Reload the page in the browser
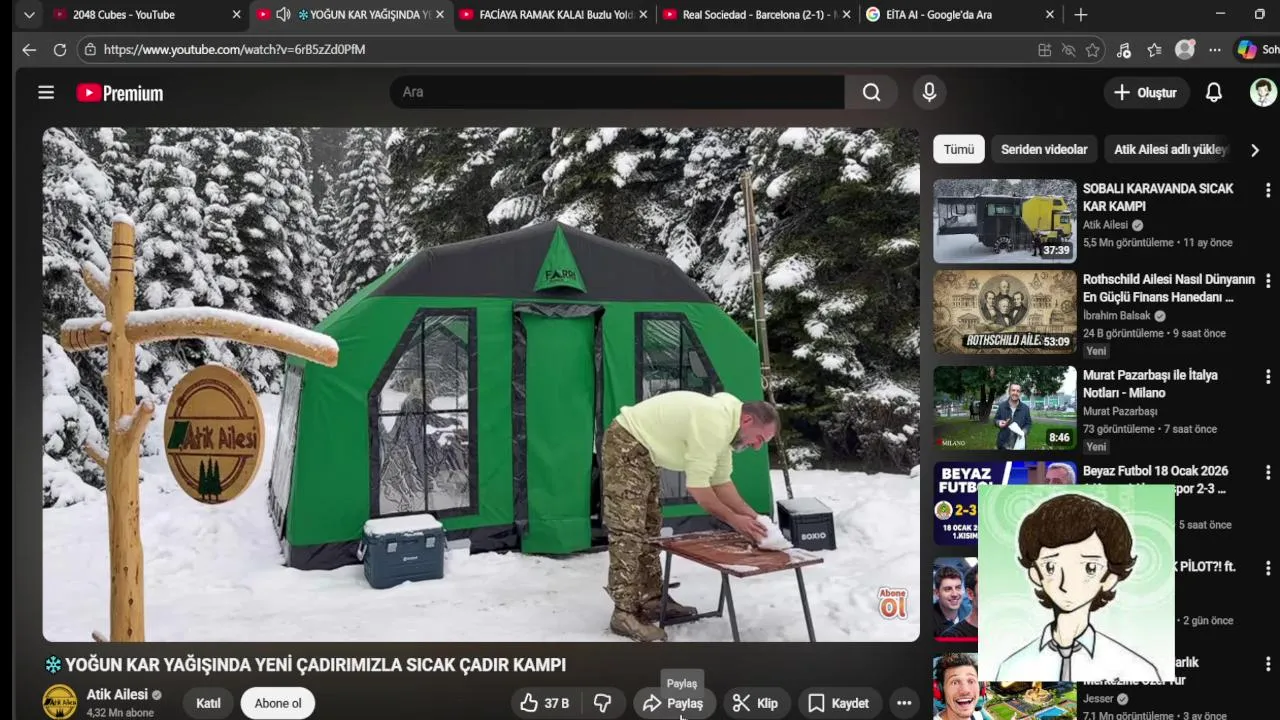 (x=60, y=49)
